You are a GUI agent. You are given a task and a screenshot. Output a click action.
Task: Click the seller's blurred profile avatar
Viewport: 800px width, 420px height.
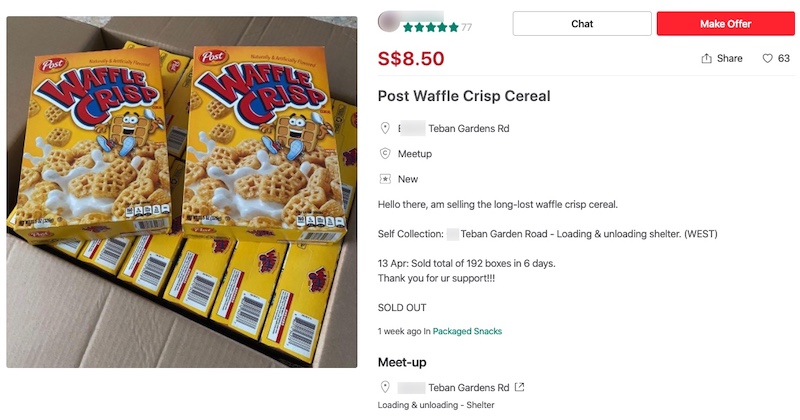(391, 20)
